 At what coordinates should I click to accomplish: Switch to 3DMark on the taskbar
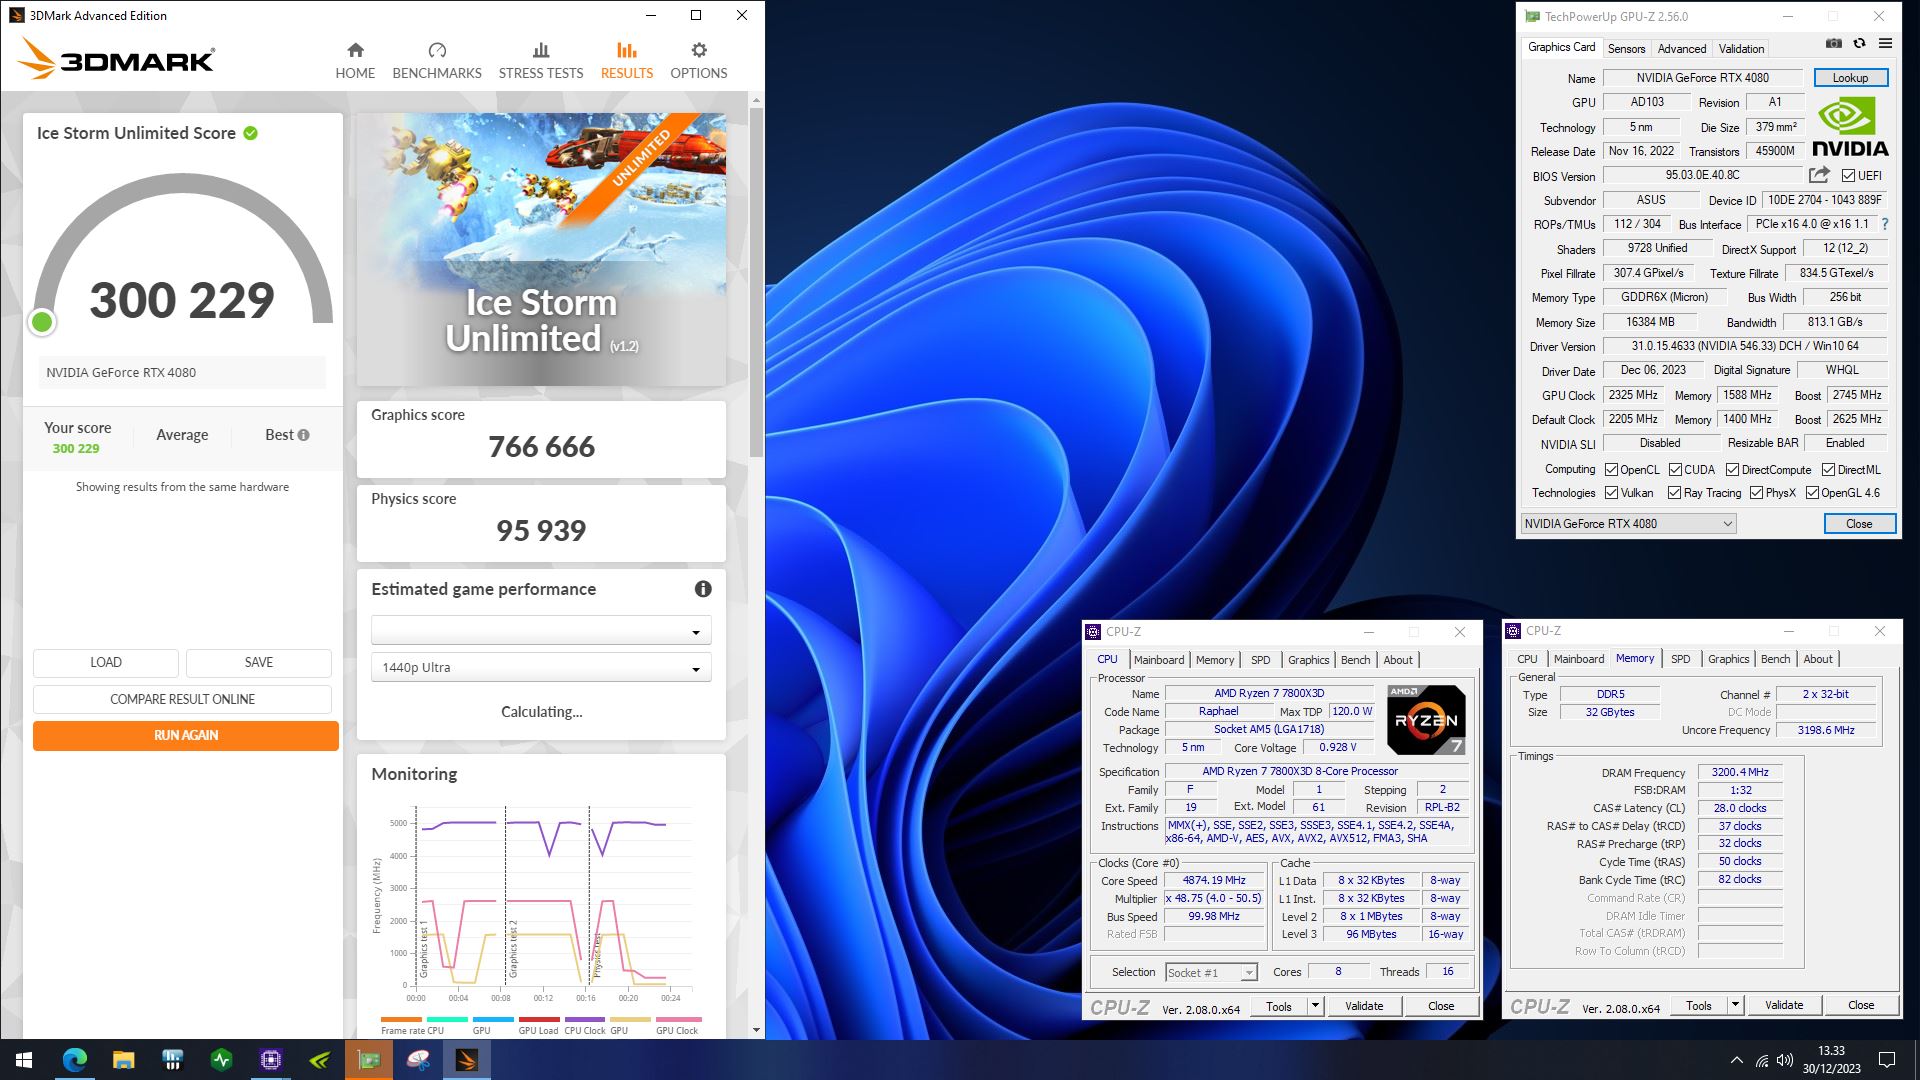(467, 1060)
